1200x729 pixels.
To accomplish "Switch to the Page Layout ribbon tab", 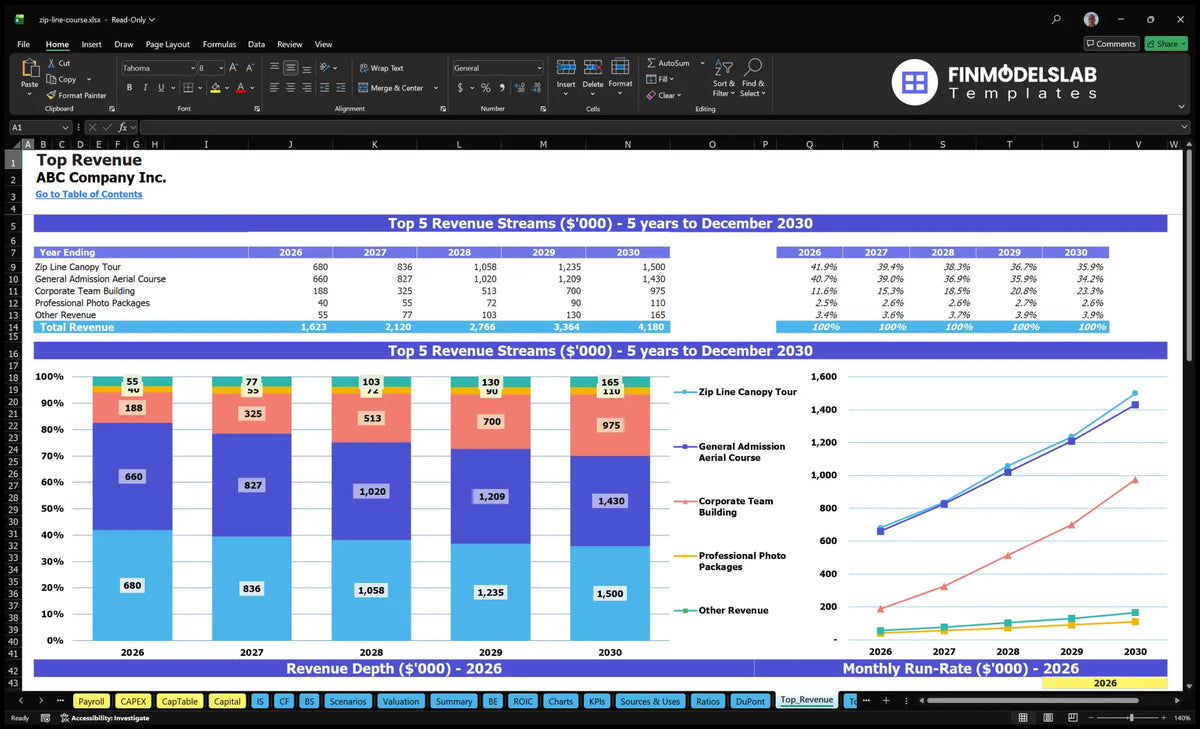I will 167,44.
